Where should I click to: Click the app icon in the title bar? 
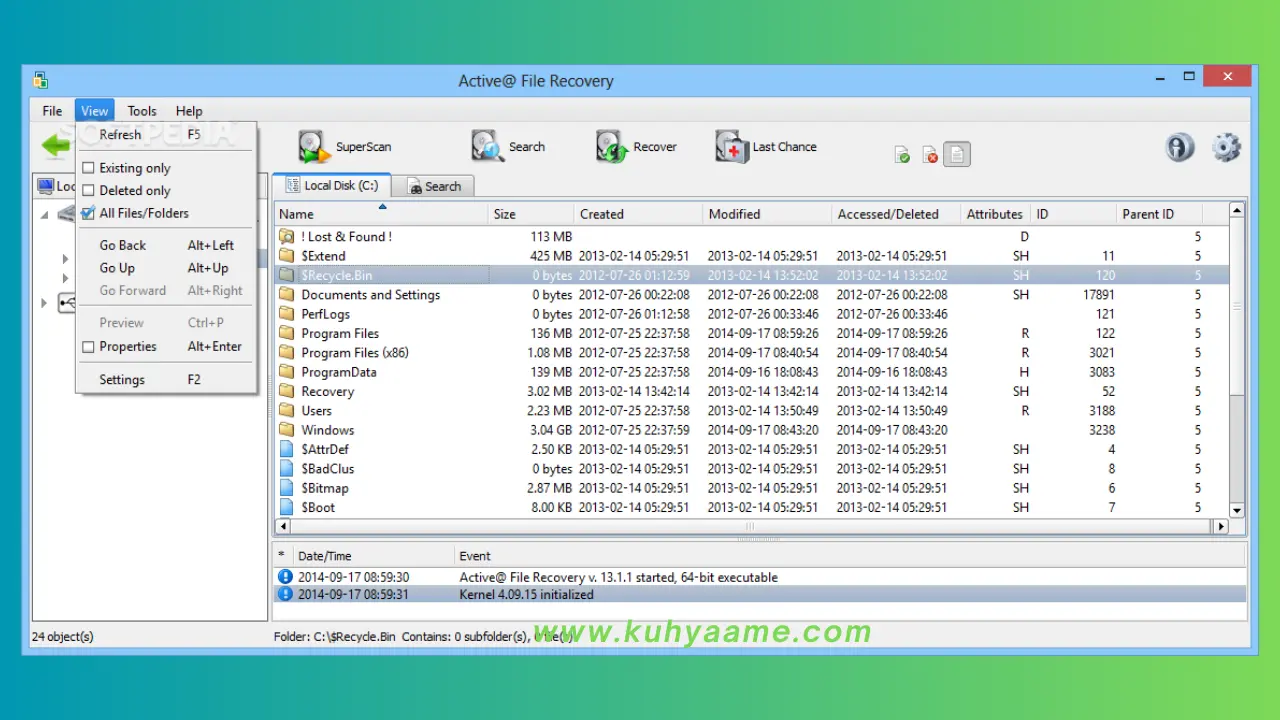tap(41, 80)
